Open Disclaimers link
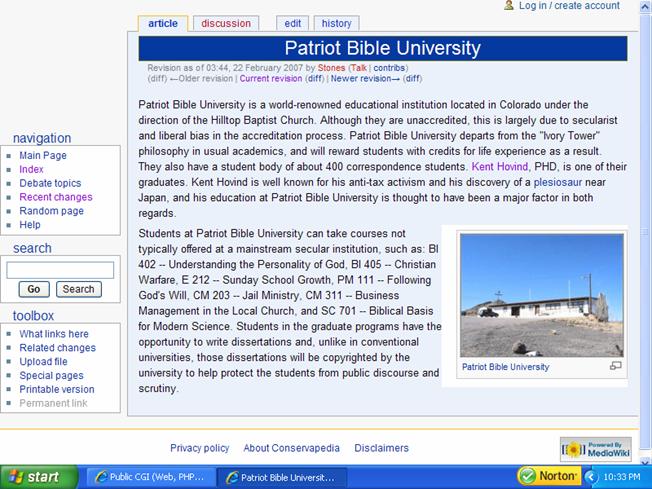This screenshot has width=652, height=489. 381,448
